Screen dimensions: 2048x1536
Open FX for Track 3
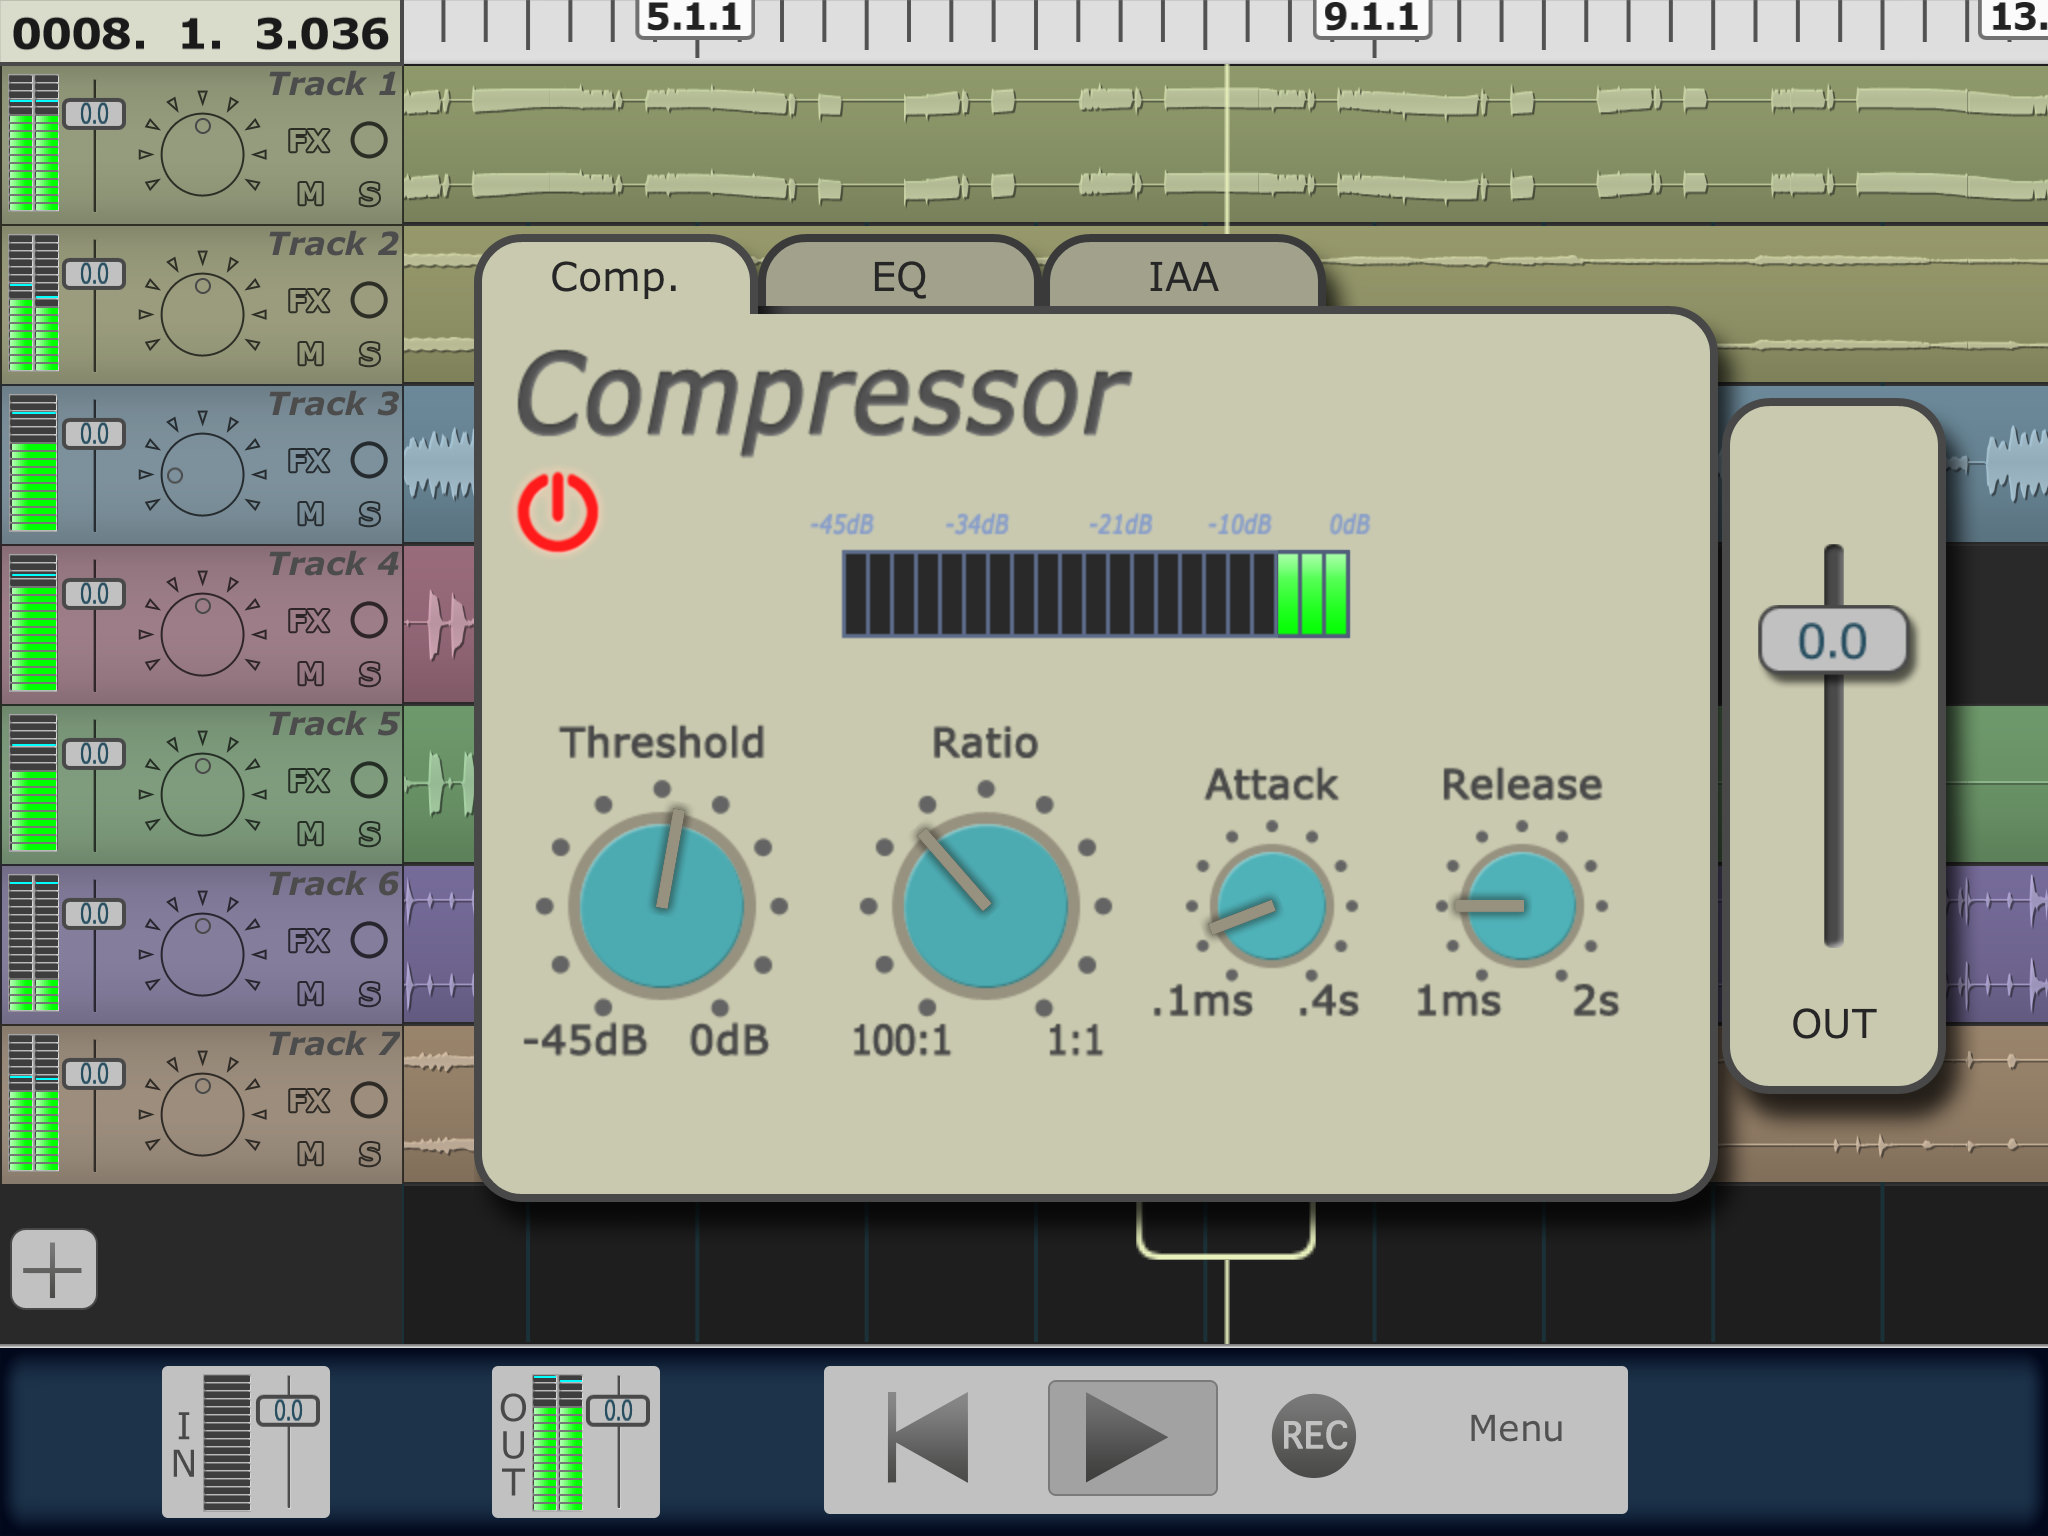pos(308,461)
